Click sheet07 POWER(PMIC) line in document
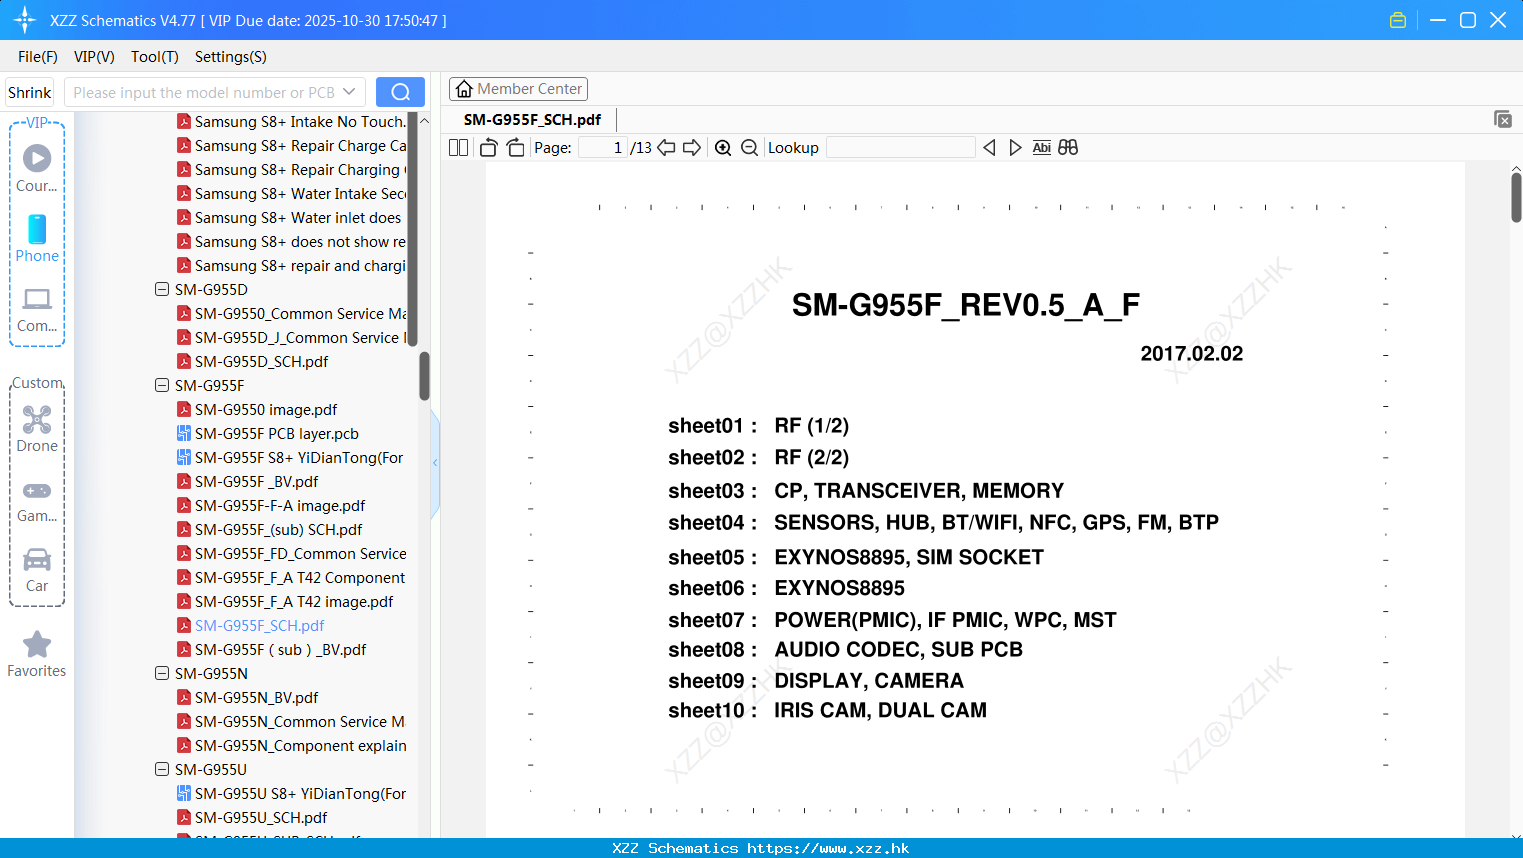 coord(892,620)
